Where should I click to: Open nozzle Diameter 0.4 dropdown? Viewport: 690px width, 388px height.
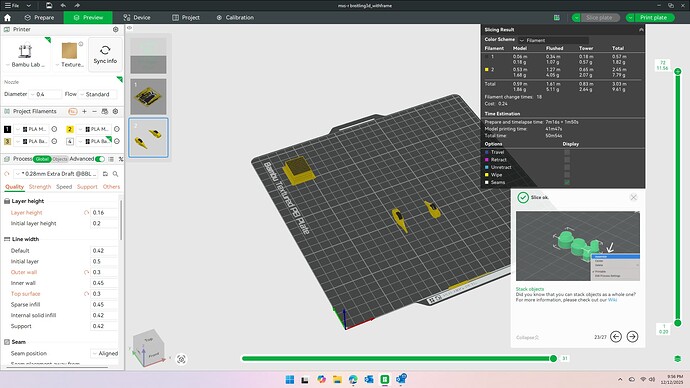[x=45, y=94]
